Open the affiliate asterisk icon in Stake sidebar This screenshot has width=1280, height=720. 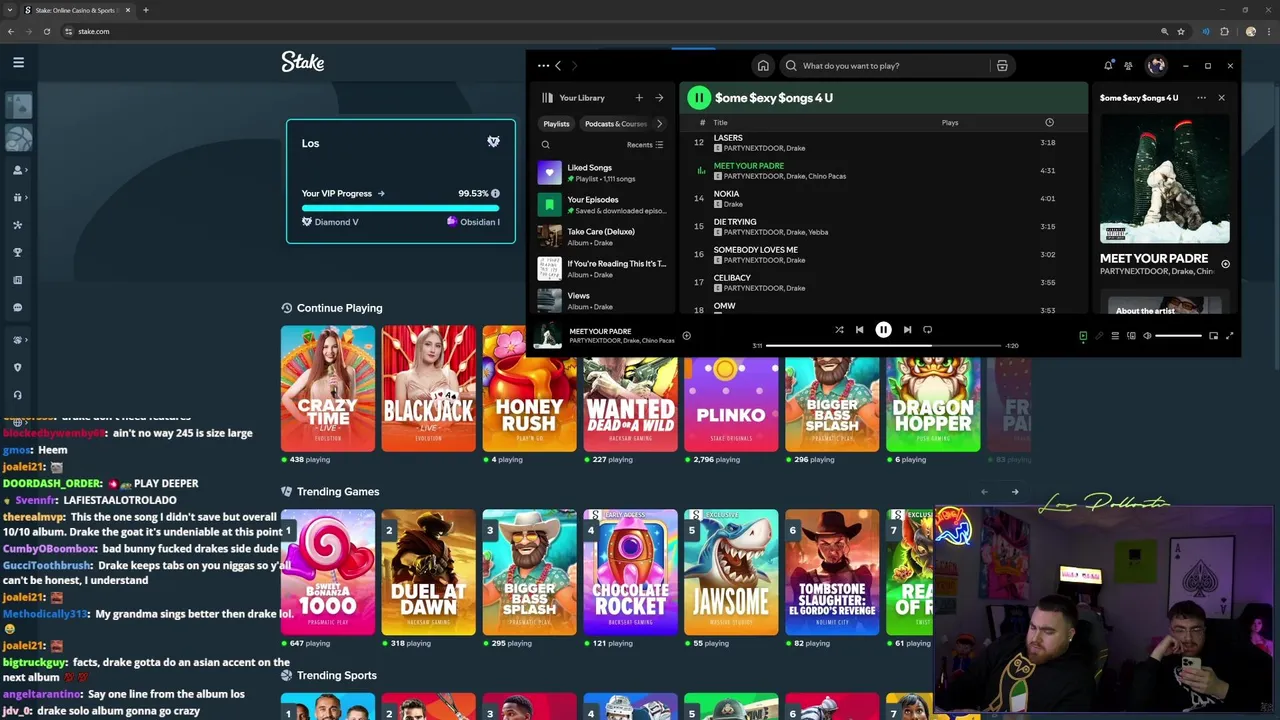click(18, 225)
